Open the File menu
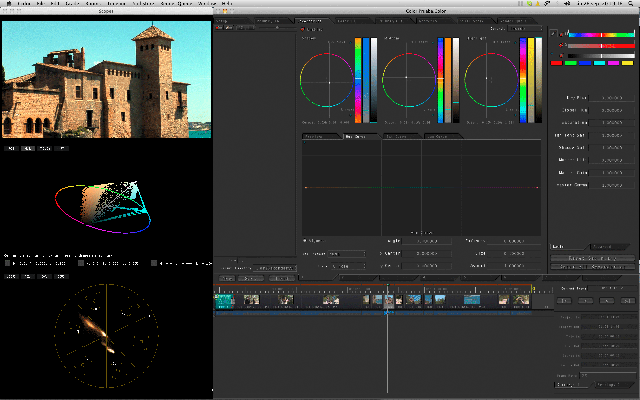The image size is (640, 400). [x=42, y=4]
